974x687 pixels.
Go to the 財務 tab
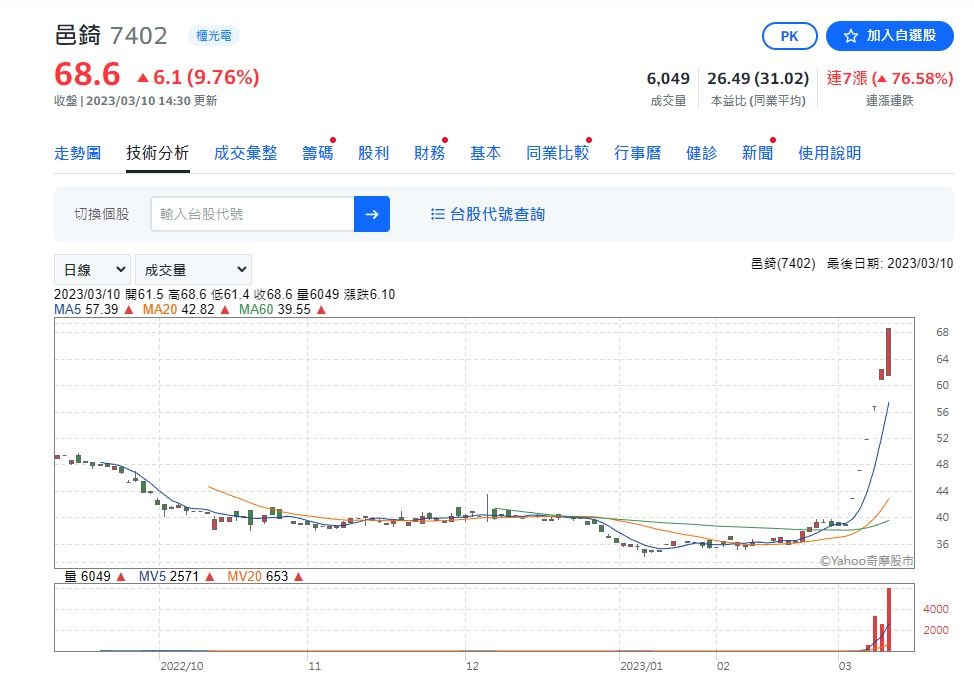pyautogui.click(x=429, y=153)
